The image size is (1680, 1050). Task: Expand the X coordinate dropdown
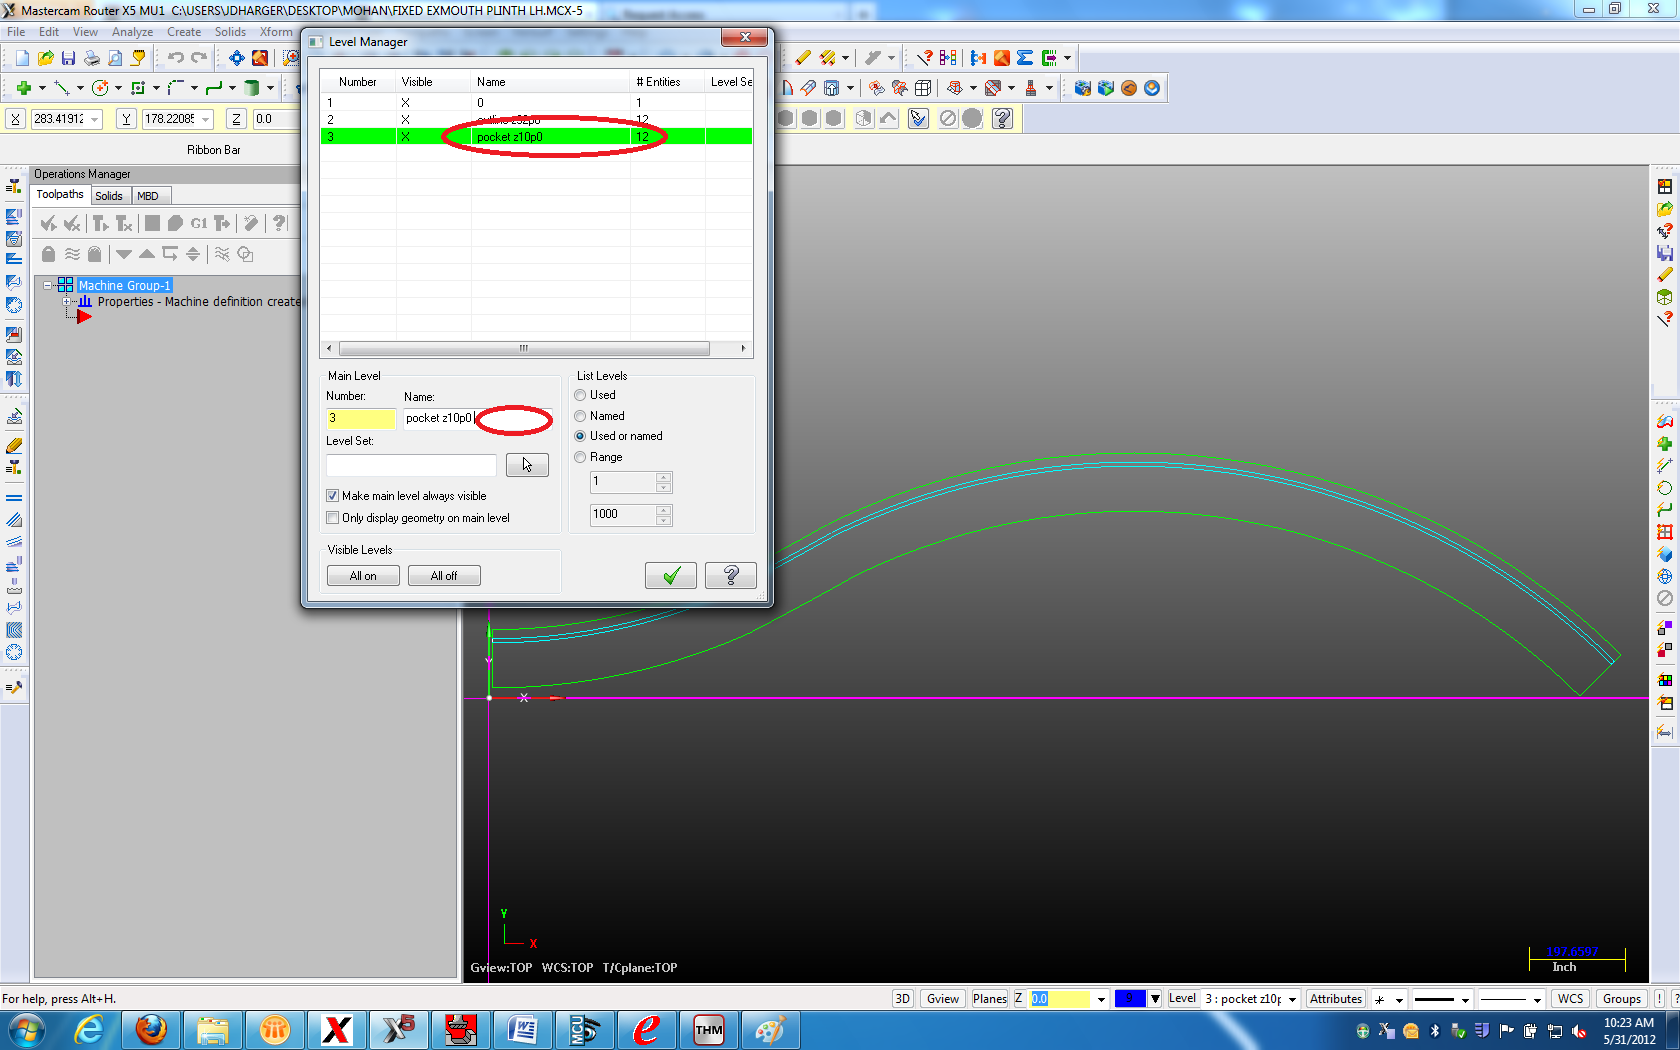[x=95, y=119]
